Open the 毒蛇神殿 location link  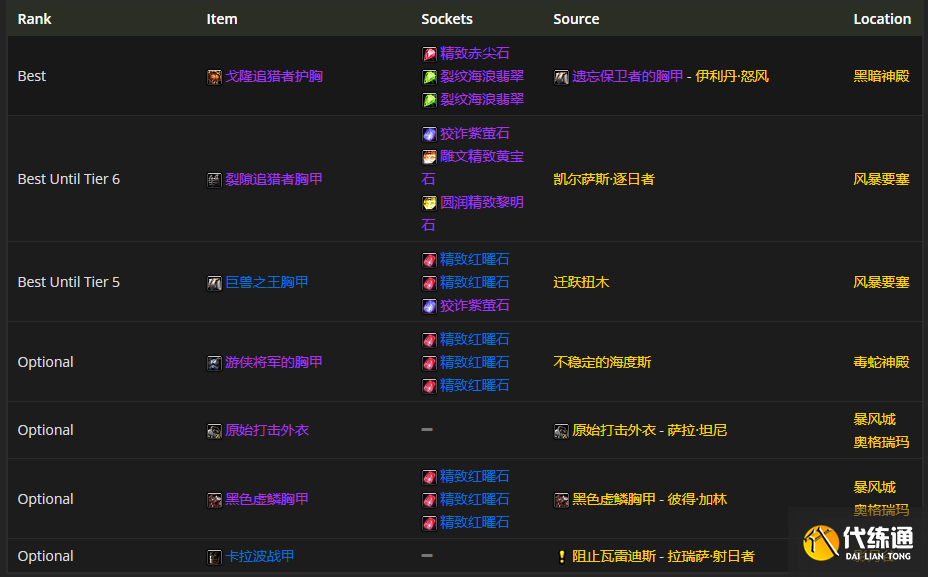[881, 362]
